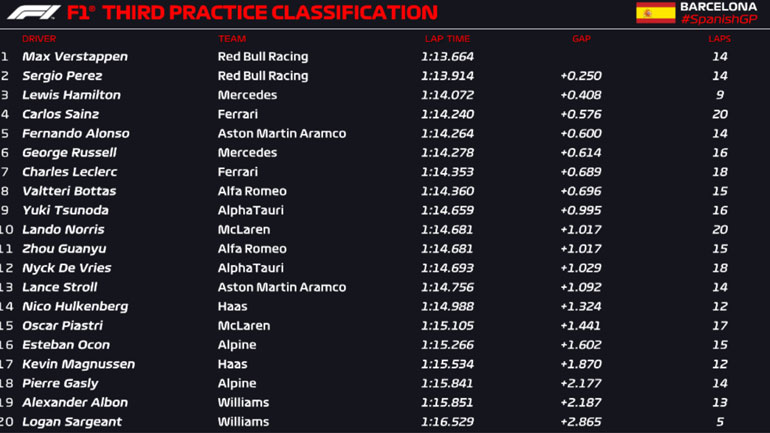This screenshot has width=770, height=433.
Task: Select the BARCELONA location label
Action: (x=718, y=7)
